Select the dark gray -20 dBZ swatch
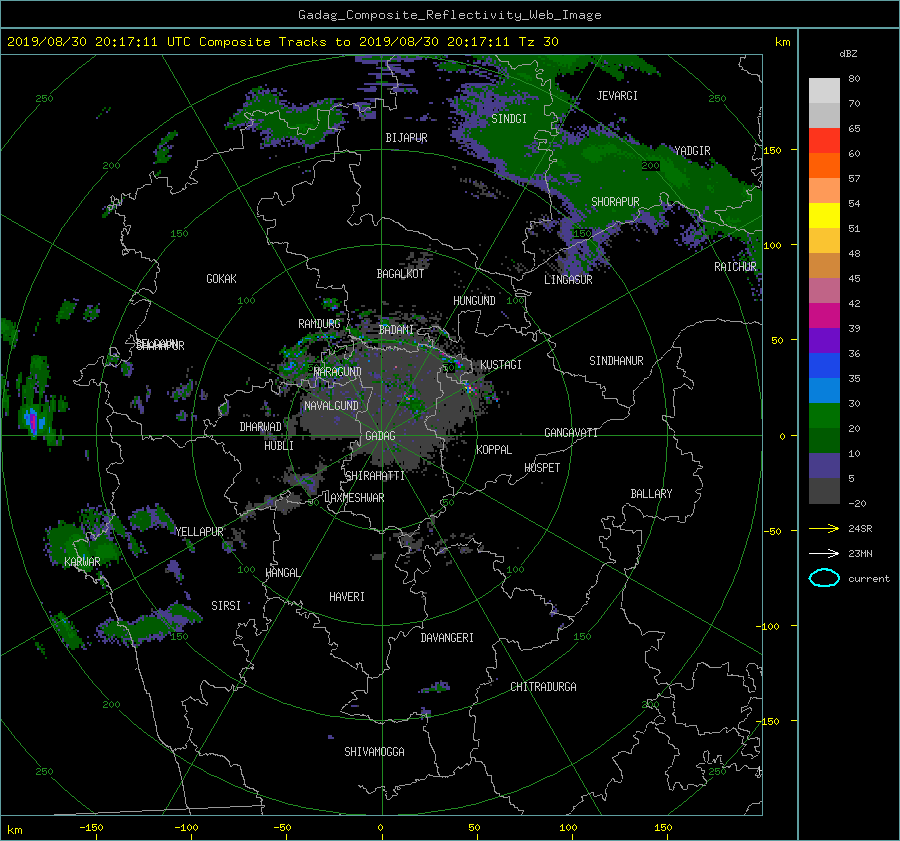The image size is (900, 841). pos(824,491)
